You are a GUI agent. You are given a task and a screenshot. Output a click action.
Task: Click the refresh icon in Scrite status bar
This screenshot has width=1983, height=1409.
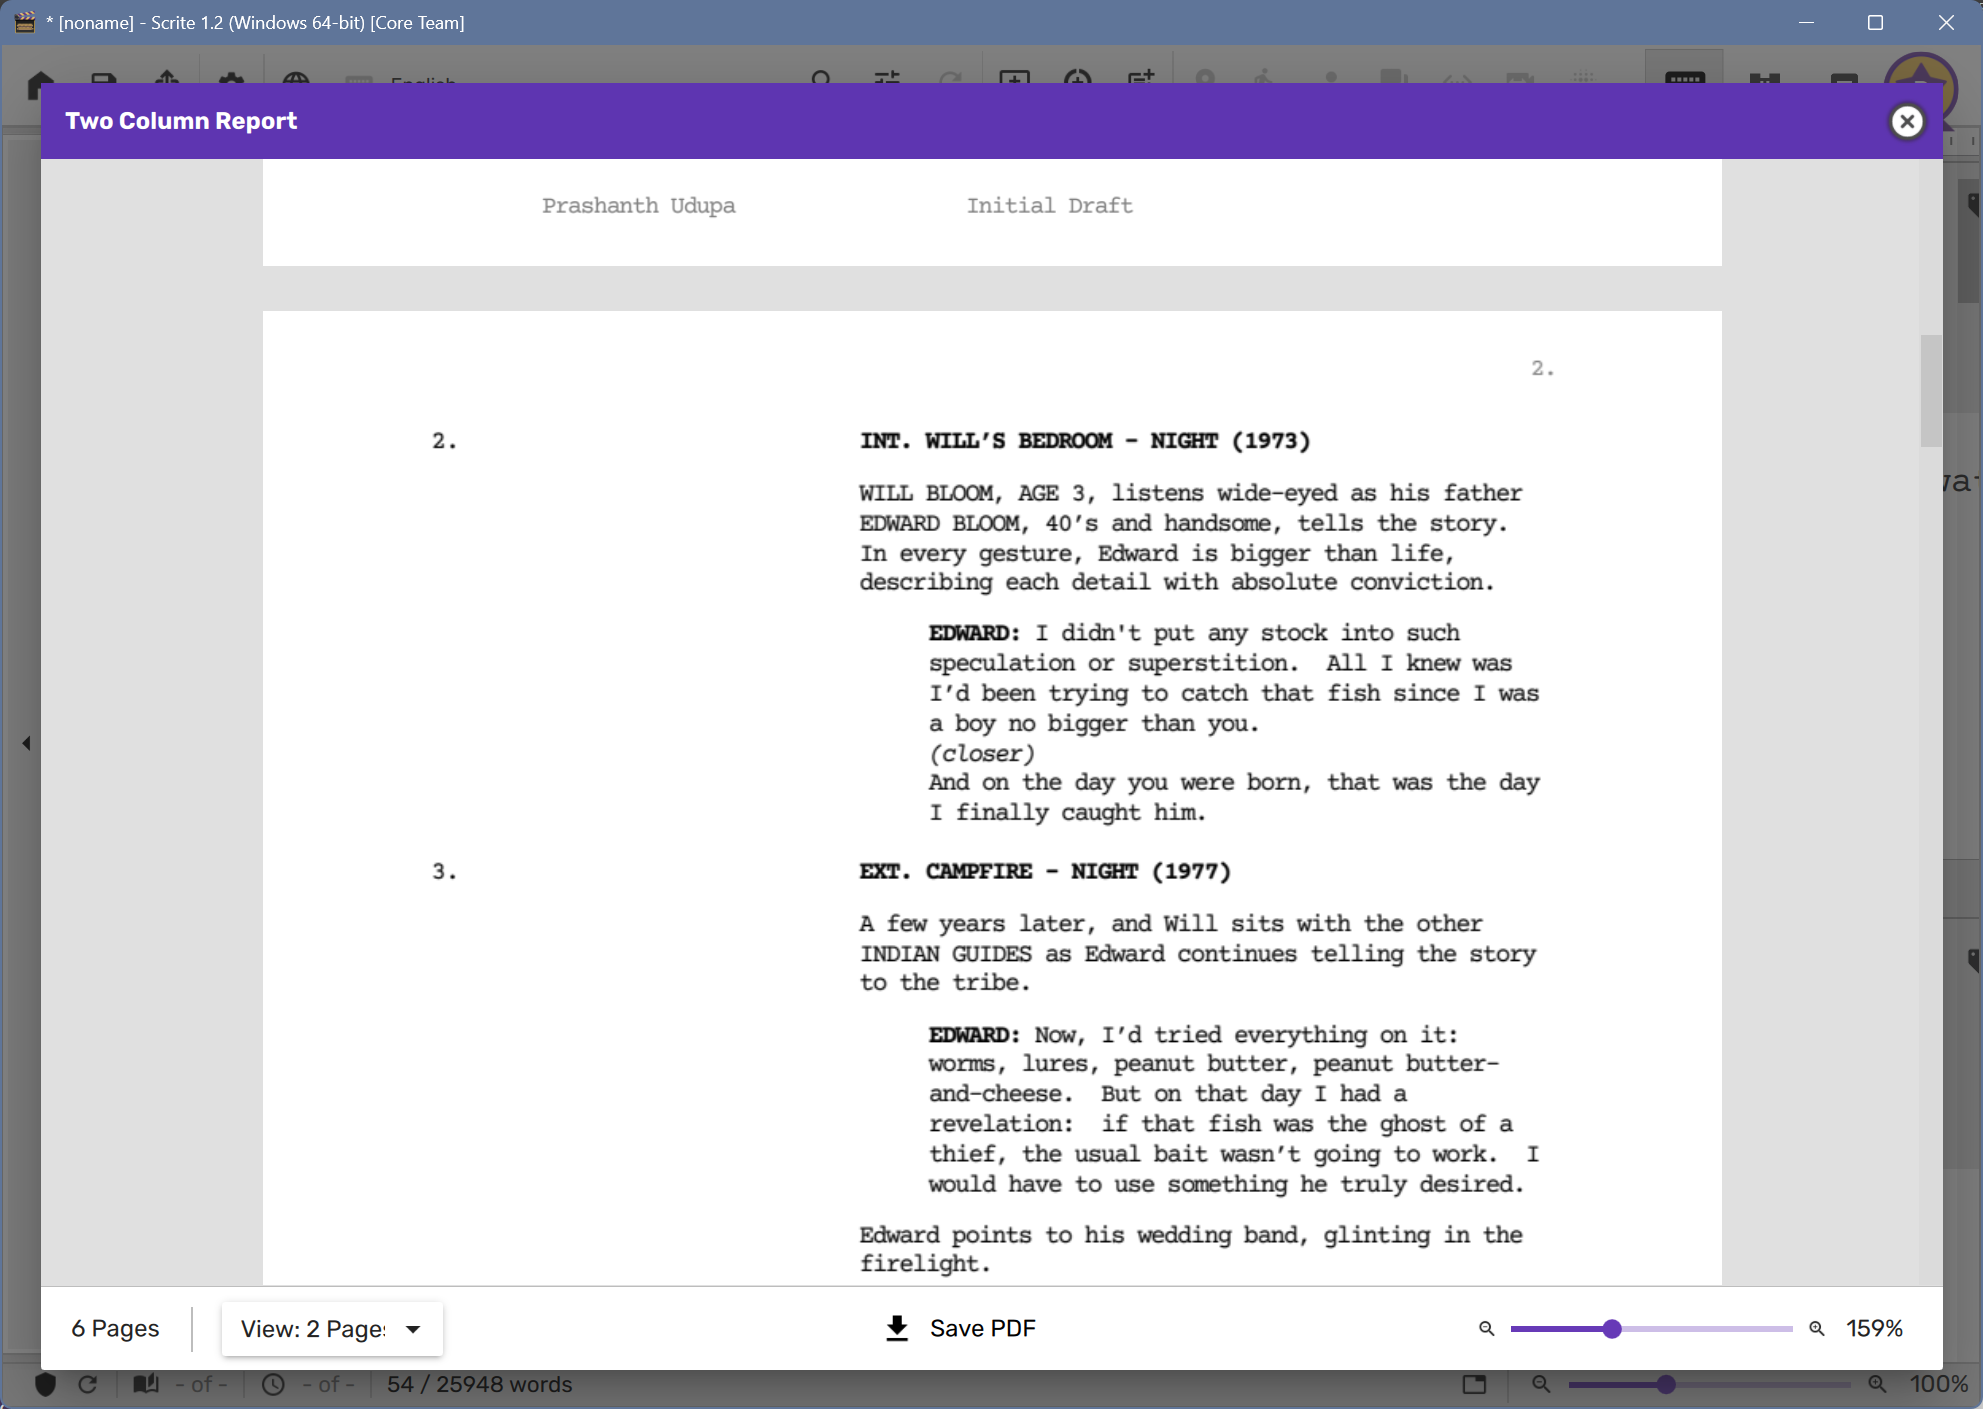88,1384
